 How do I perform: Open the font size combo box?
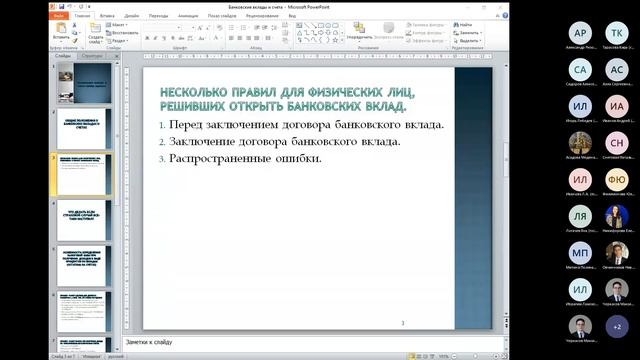(189, 28)
